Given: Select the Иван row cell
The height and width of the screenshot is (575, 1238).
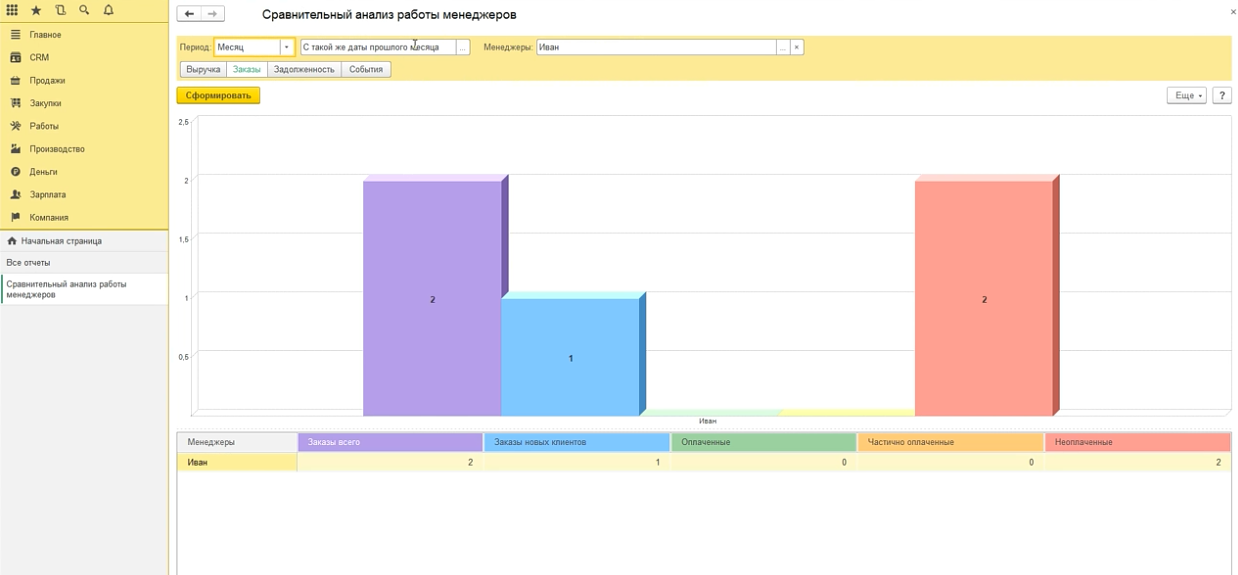Looking at the screenshot, I should coord(237,462).
